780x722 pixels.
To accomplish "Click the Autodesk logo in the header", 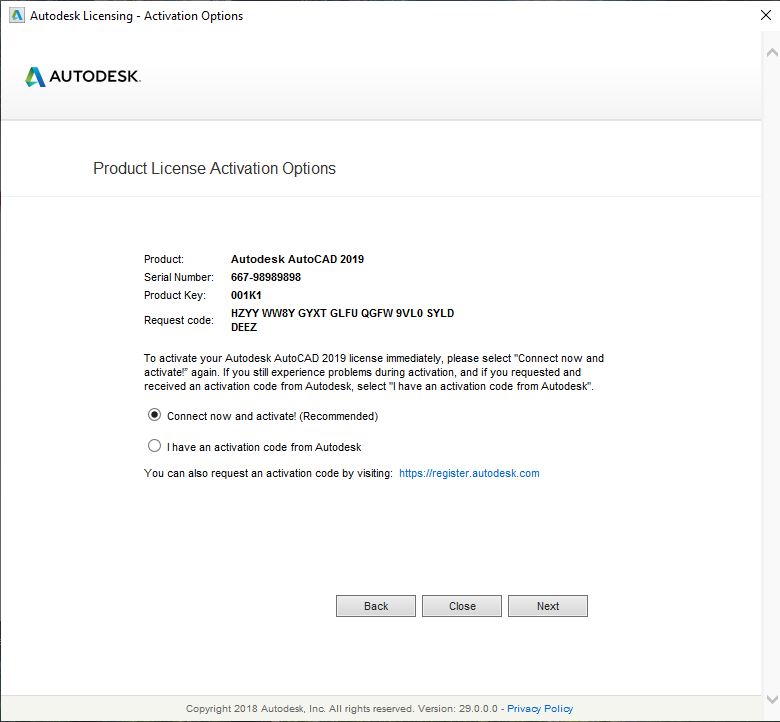I will click(x=83, y=77).
